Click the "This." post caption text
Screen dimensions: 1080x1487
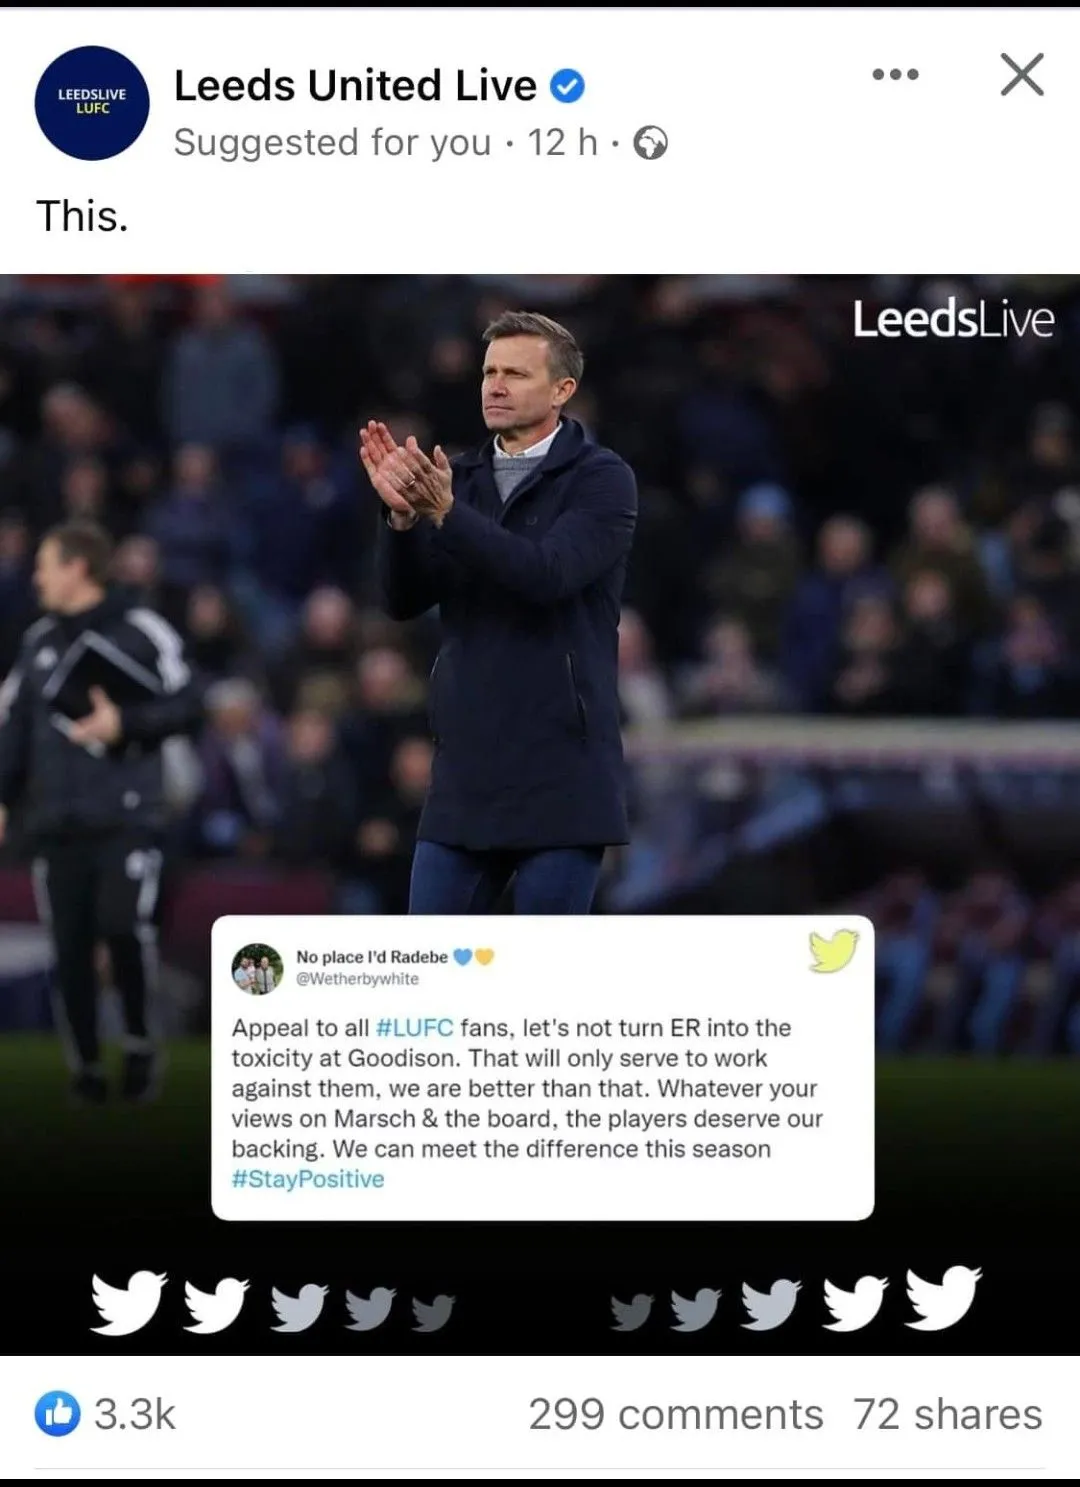coord(83,216)
